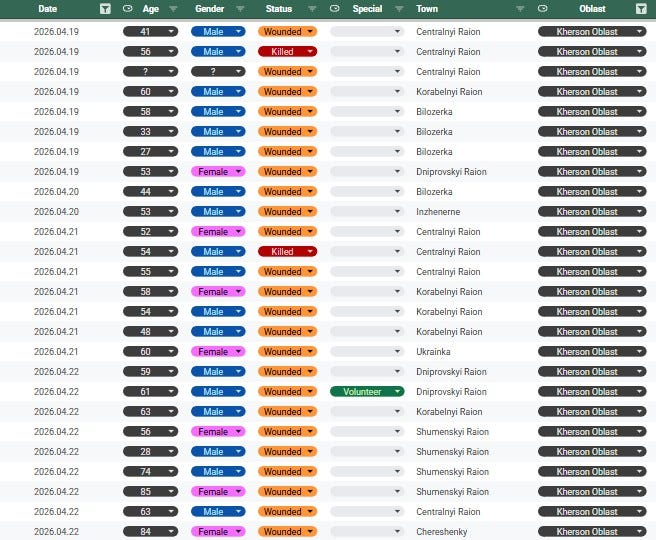The width and height of the screenshot is (656, 540).
Task: Open the Age dropdown showing 41
Action: (x=151, y=32)
